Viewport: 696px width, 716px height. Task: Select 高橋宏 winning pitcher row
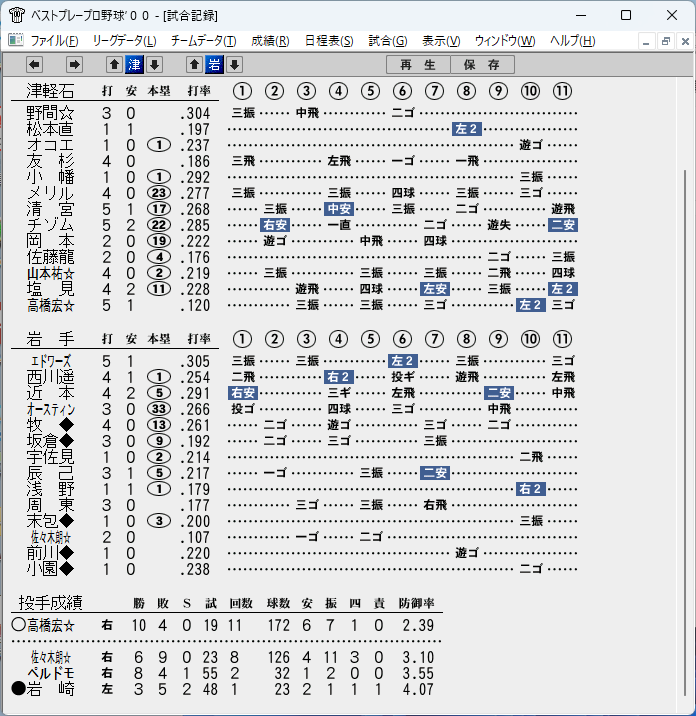click(227, 625)
